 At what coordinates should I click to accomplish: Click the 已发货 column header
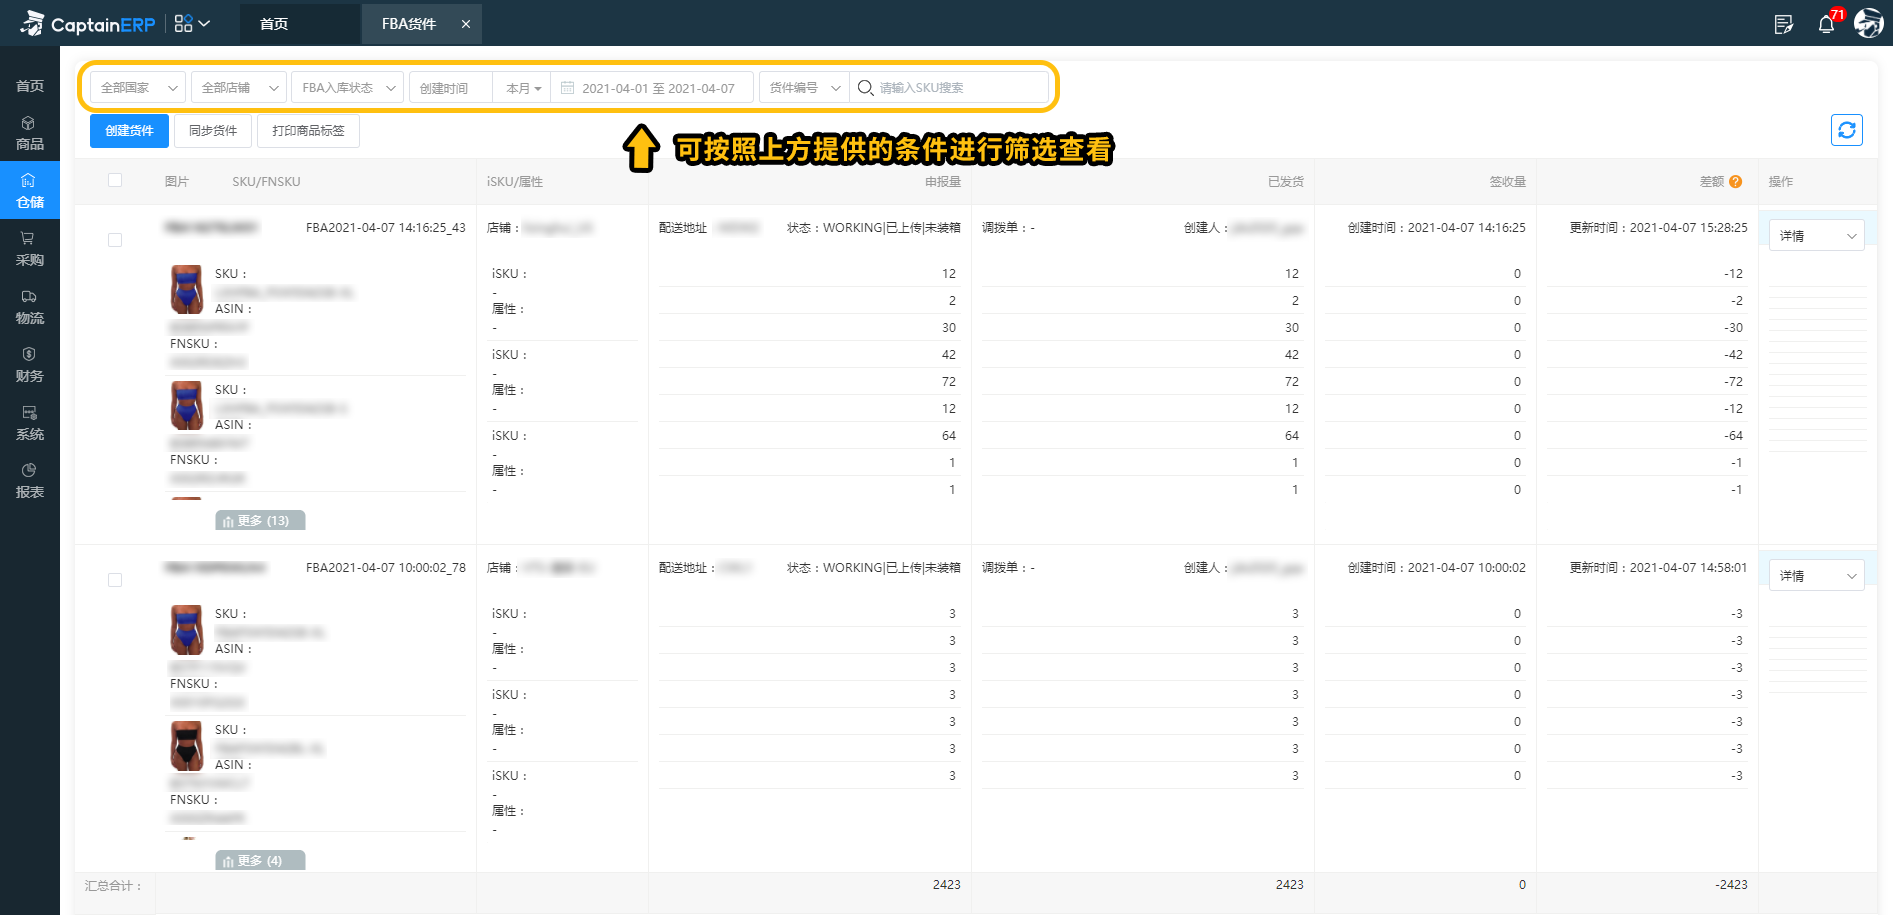tap(1285, 182)
